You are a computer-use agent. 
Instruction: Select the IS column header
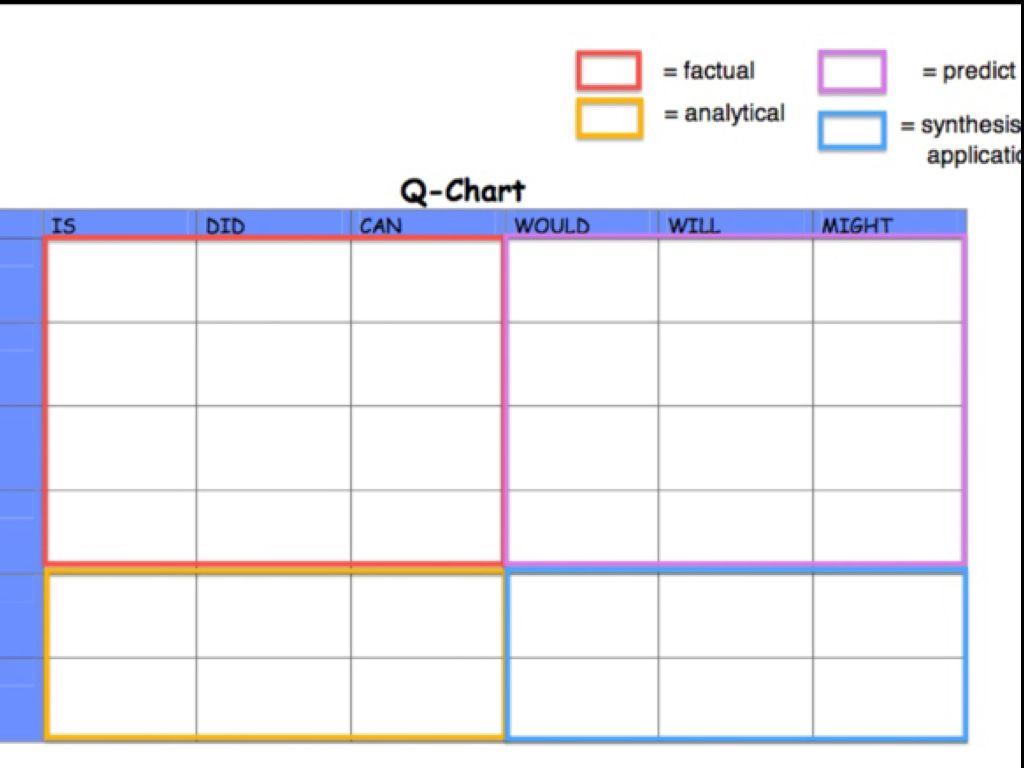(x=63, y=226)
